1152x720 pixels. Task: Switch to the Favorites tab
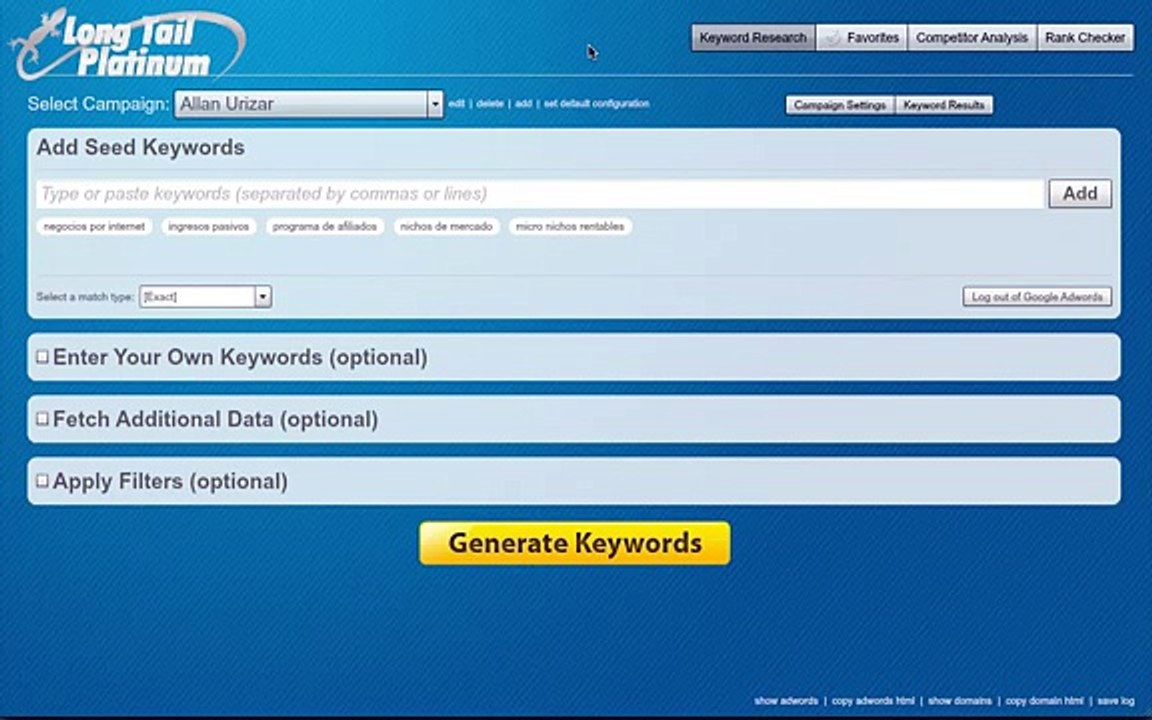861,37
